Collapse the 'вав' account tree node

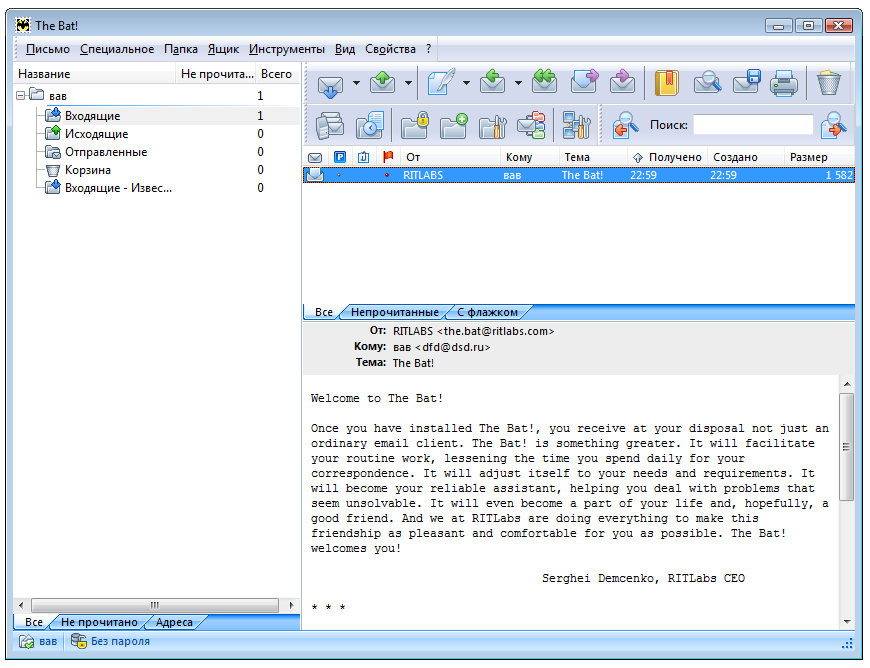pos(21,95)
